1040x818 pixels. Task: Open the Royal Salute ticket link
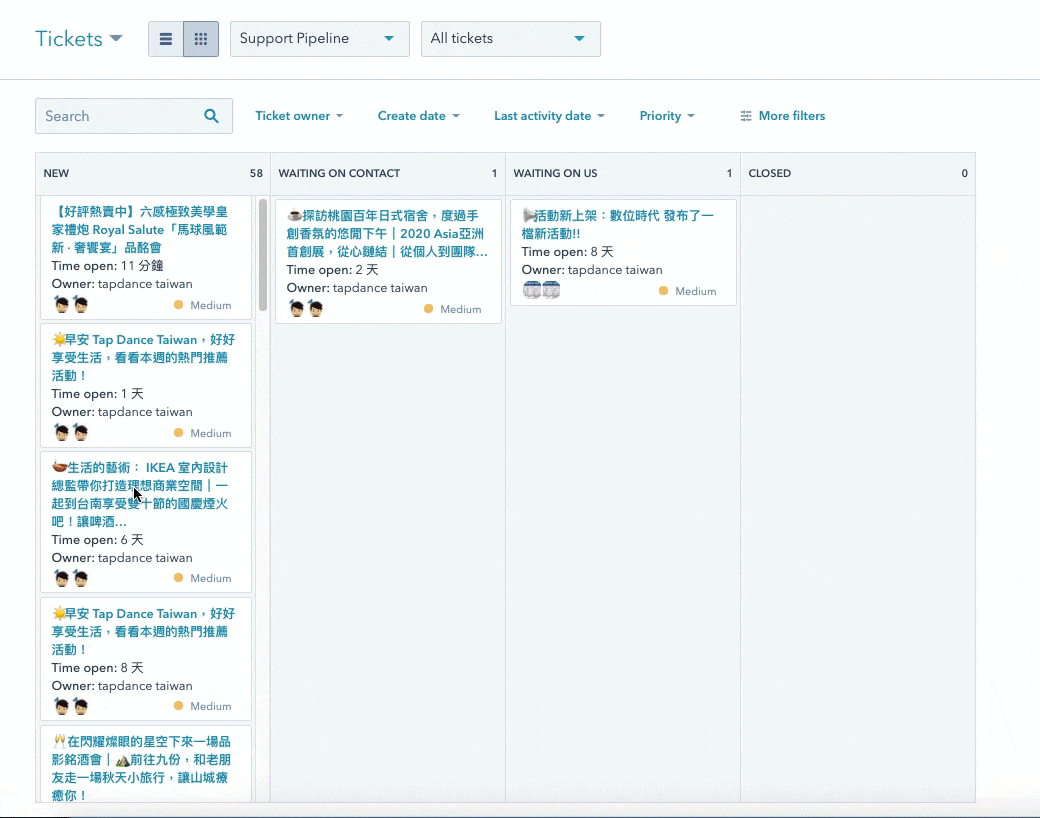[x=139, y=229]
